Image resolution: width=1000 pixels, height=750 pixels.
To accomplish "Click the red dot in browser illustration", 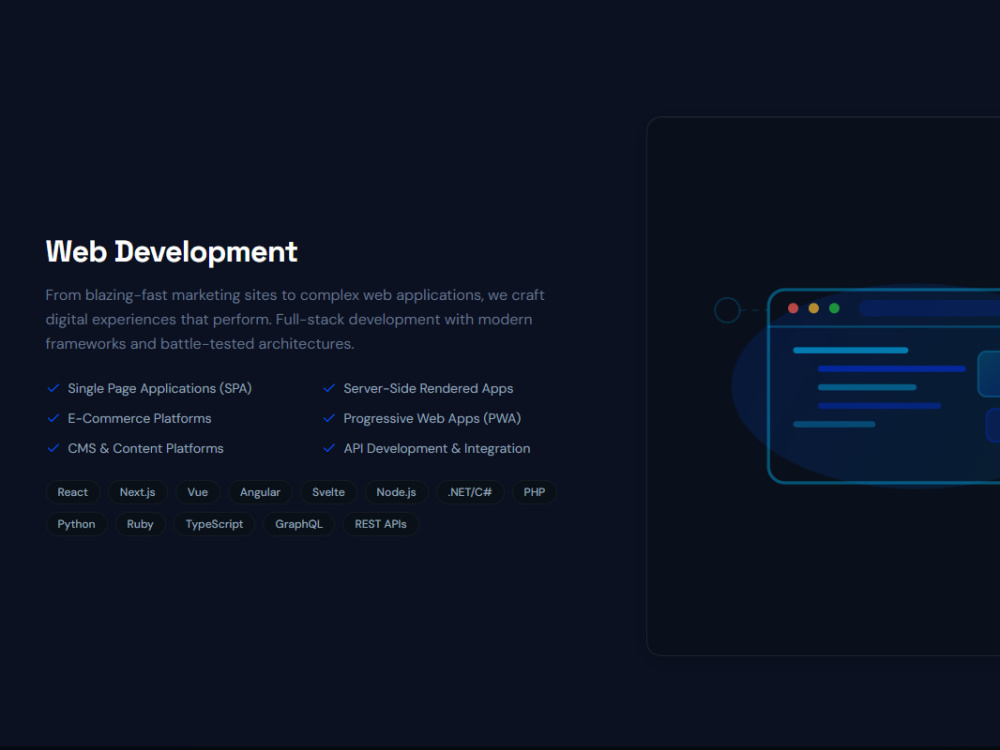I will coord(793,309).
